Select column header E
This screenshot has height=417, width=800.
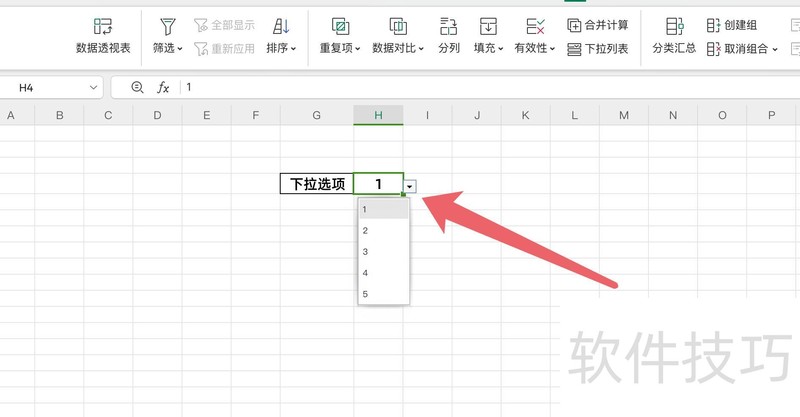207,115
